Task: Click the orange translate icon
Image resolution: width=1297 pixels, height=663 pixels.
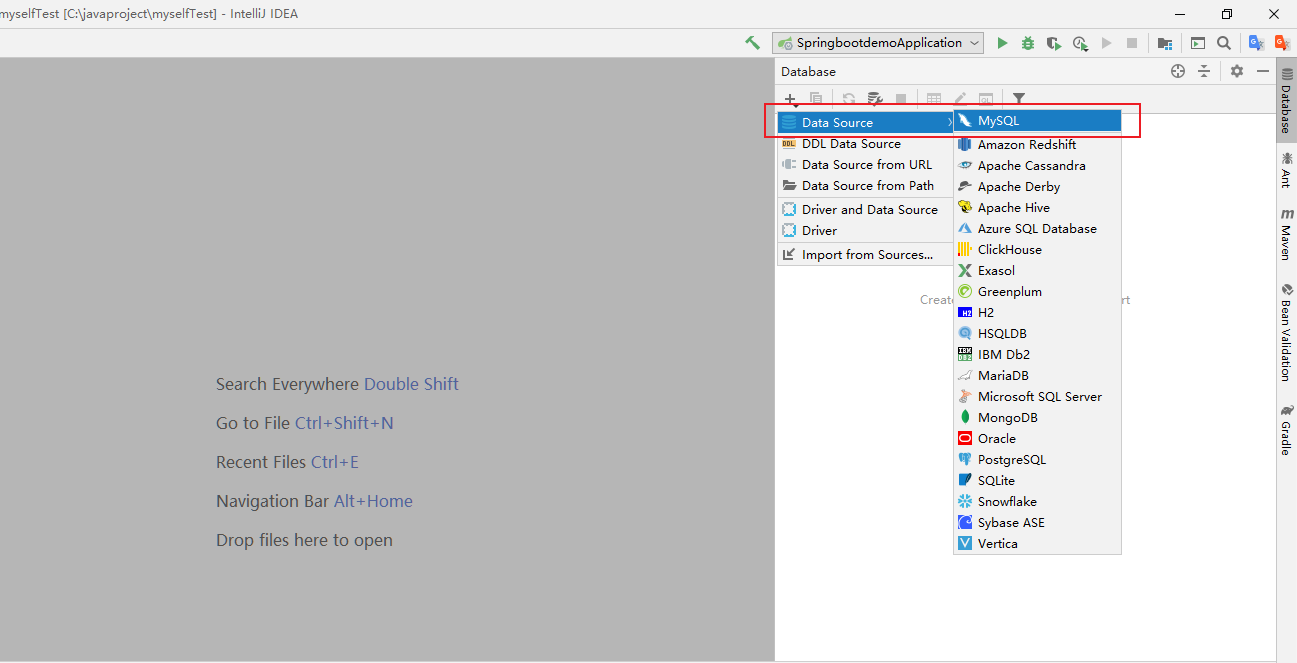Action: 1282,43
